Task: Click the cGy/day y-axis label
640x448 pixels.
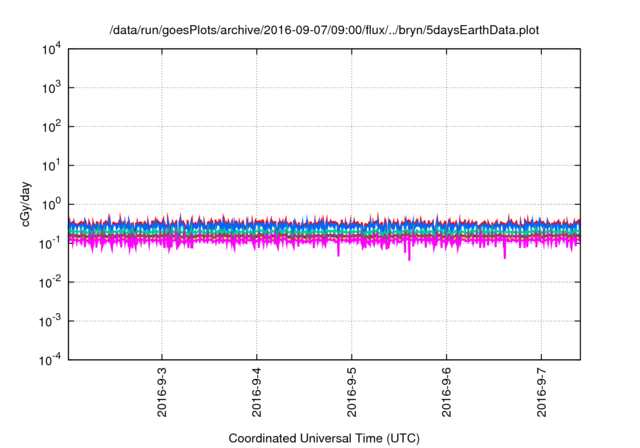Action: click(x=25, y=204)
